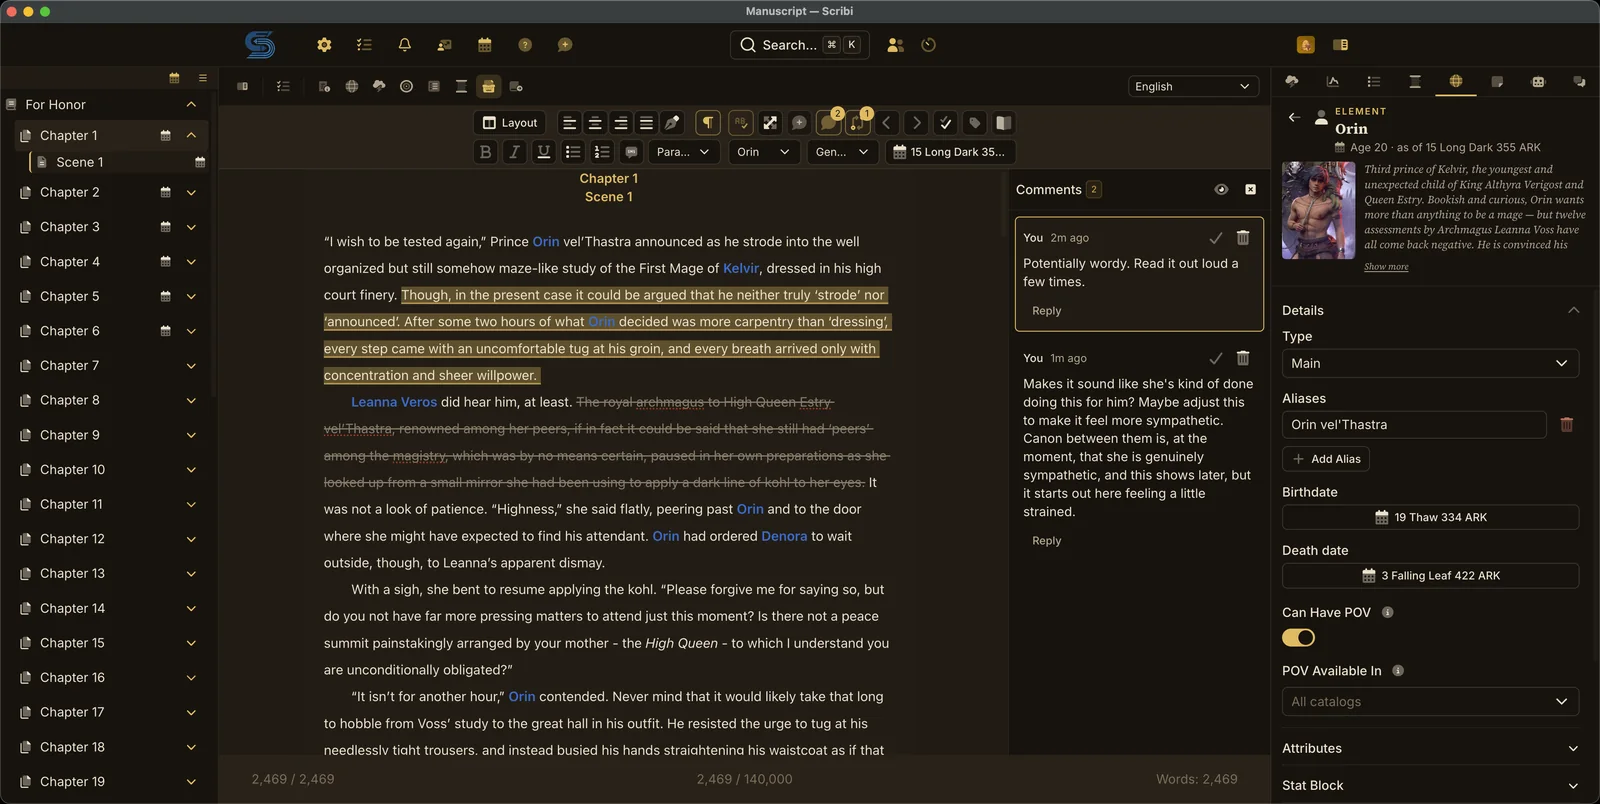Open the book view icon in editor toolbar
Screen dimensions: 1600x804
tap(1003, 123)
